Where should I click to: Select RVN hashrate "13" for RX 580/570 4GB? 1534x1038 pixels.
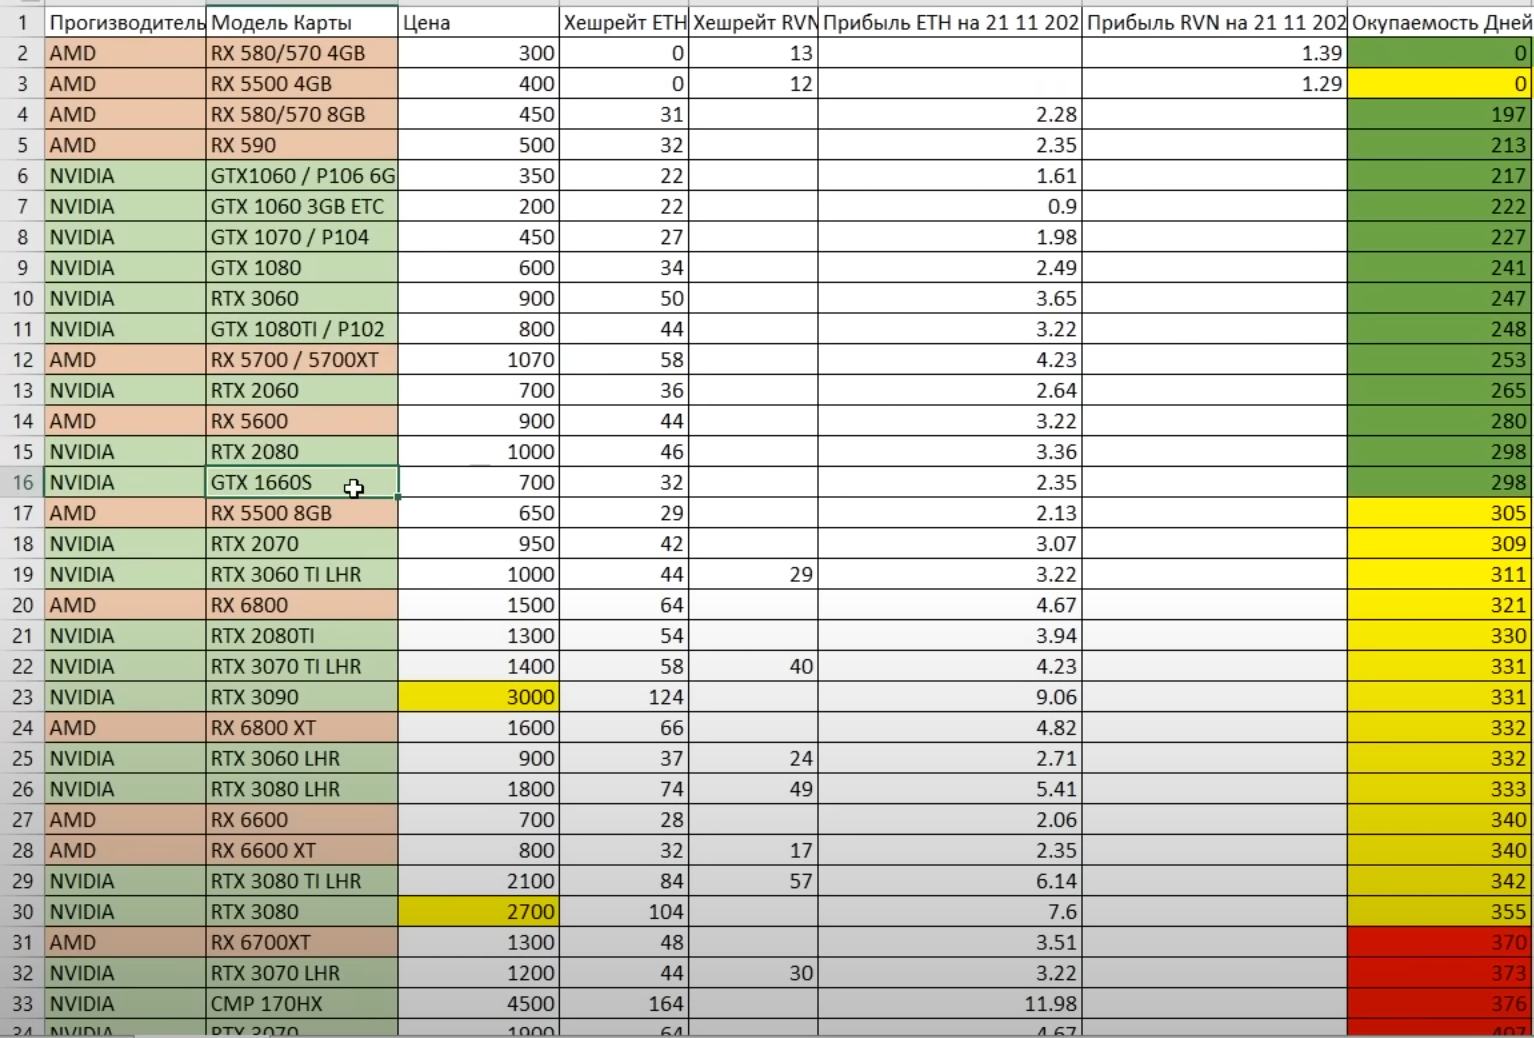pyautogui.click(x=753, y=53)
